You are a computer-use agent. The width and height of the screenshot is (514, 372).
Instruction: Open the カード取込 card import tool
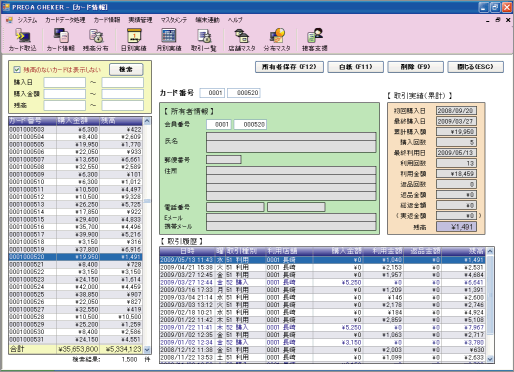22,40
